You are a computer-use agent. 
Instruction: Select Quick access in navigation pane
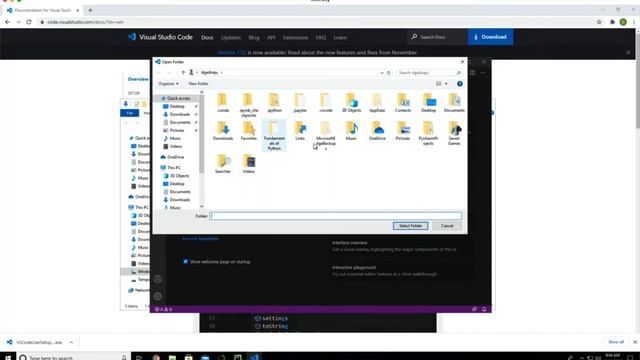click(178, 98)
